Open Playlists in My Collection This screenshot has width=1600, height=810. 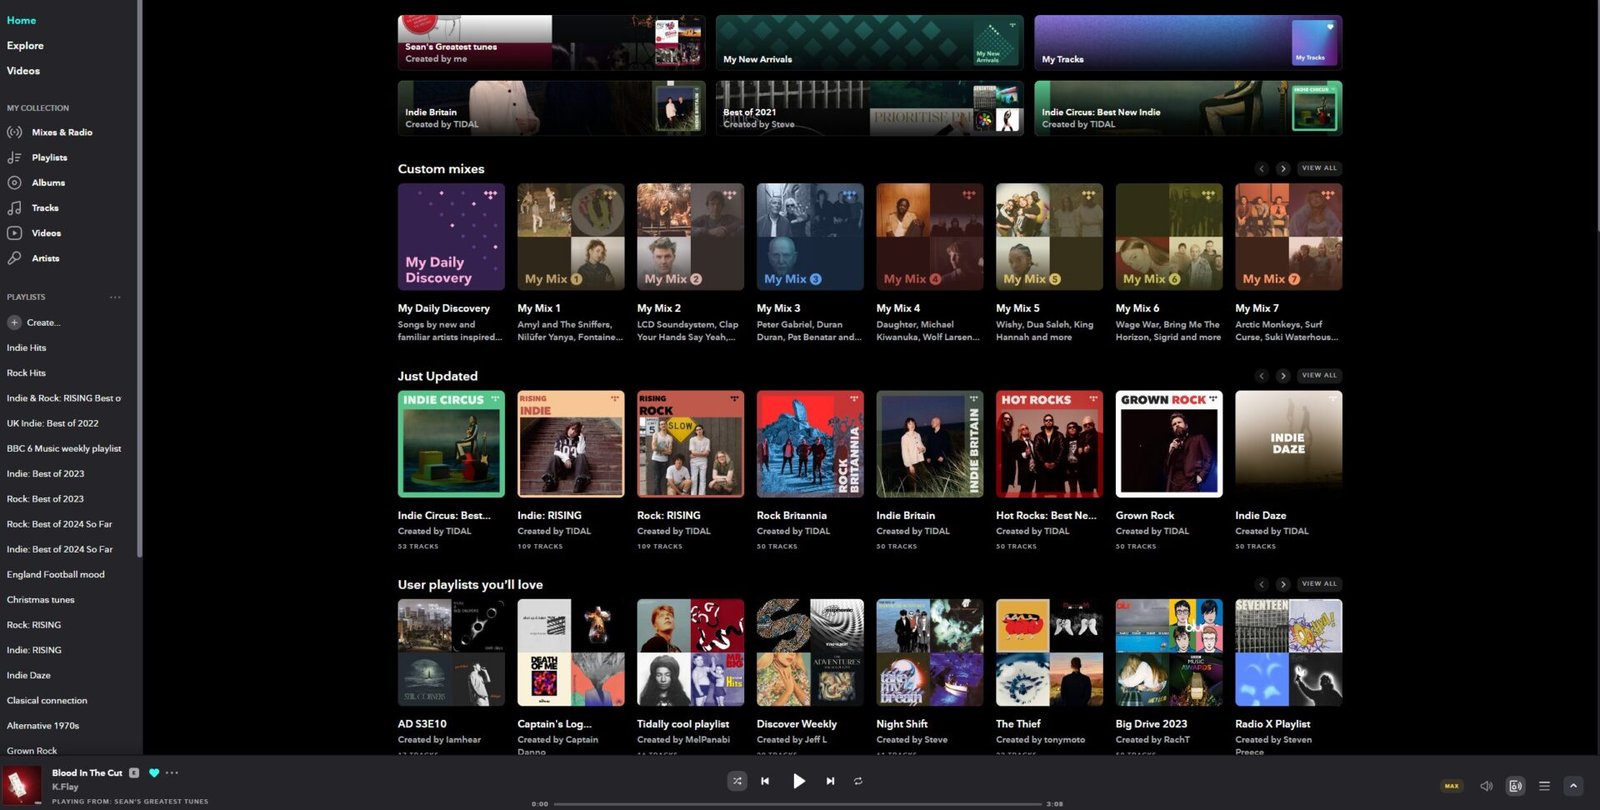(37, 157)
